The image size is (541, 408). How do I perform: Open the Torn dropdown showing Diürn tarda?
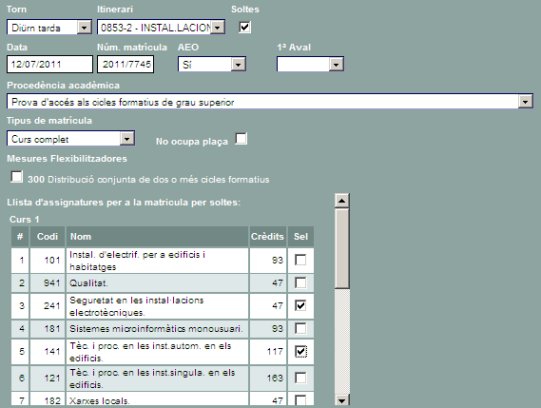(49, 27)
